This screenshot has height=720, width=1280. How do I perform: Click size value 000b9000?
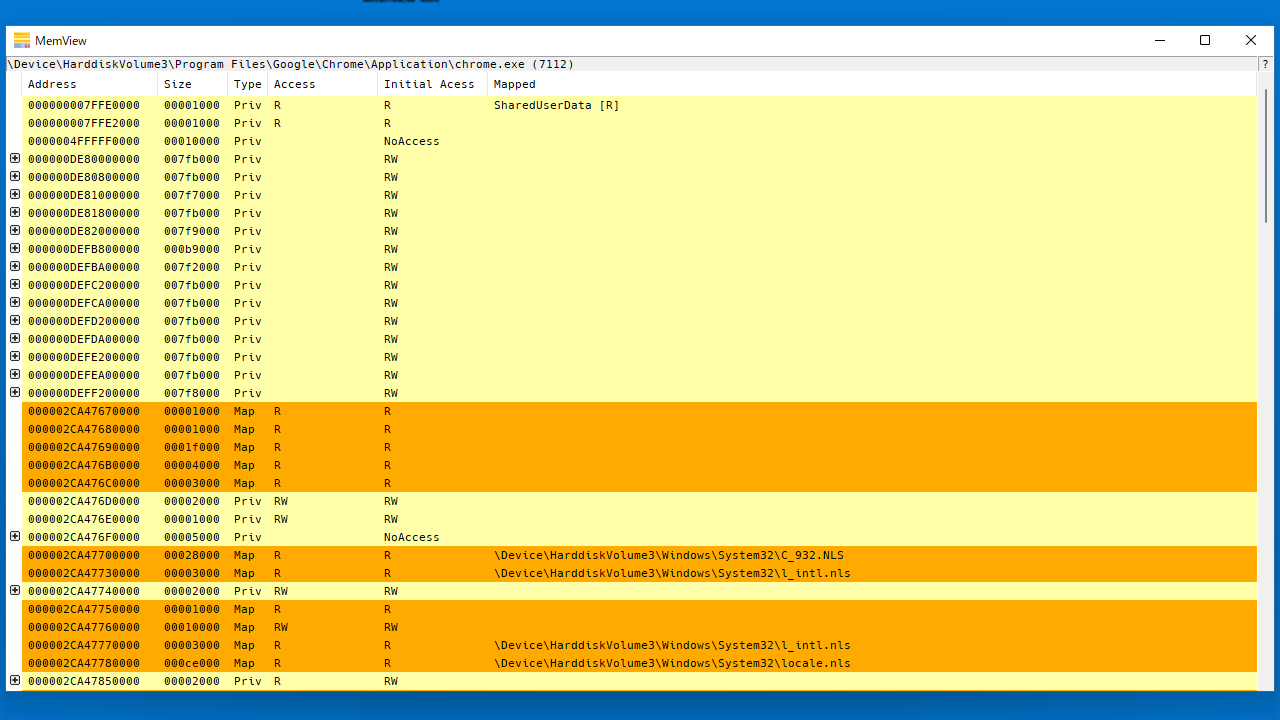click(192, 249)
